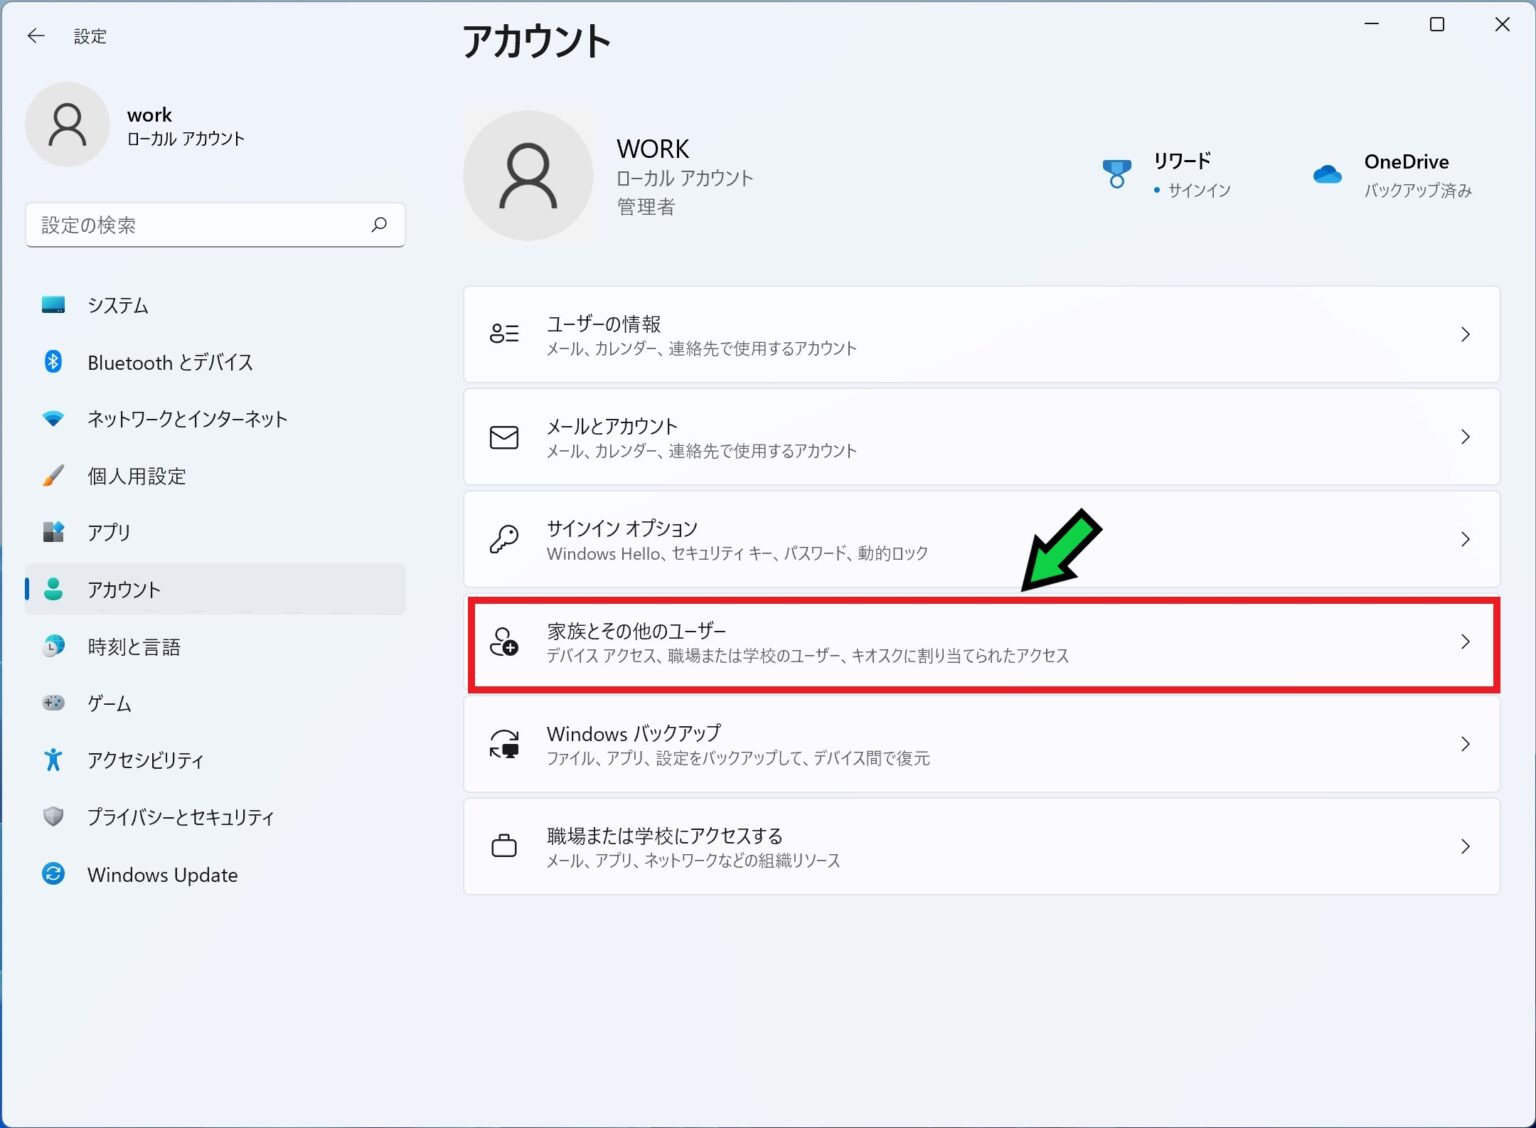Go to 時刻と言語 settings
1536x1128 pixels.
(133, 647)
